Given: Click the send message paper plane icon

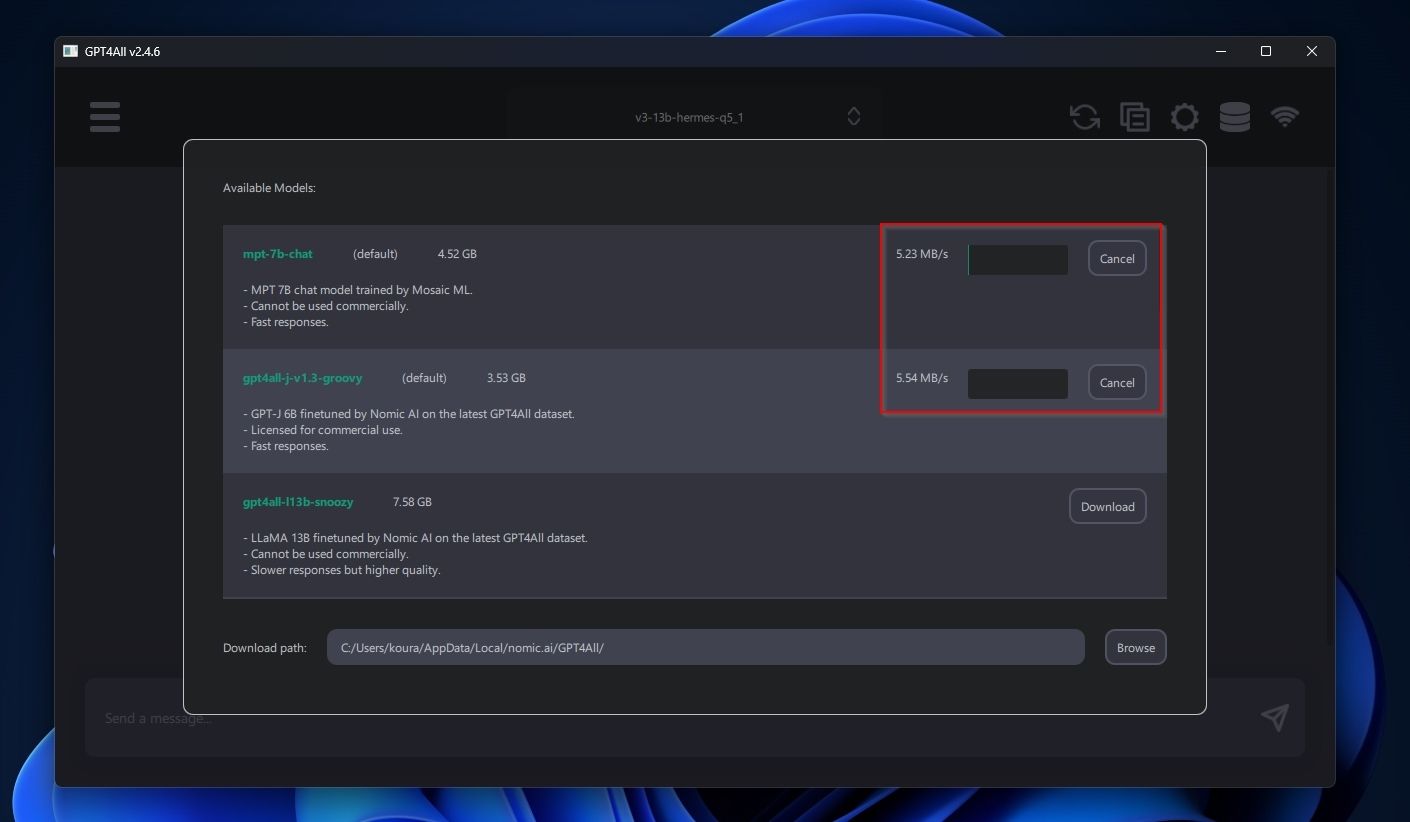Looking at the screenshot, I should (x=1274, y=717).
